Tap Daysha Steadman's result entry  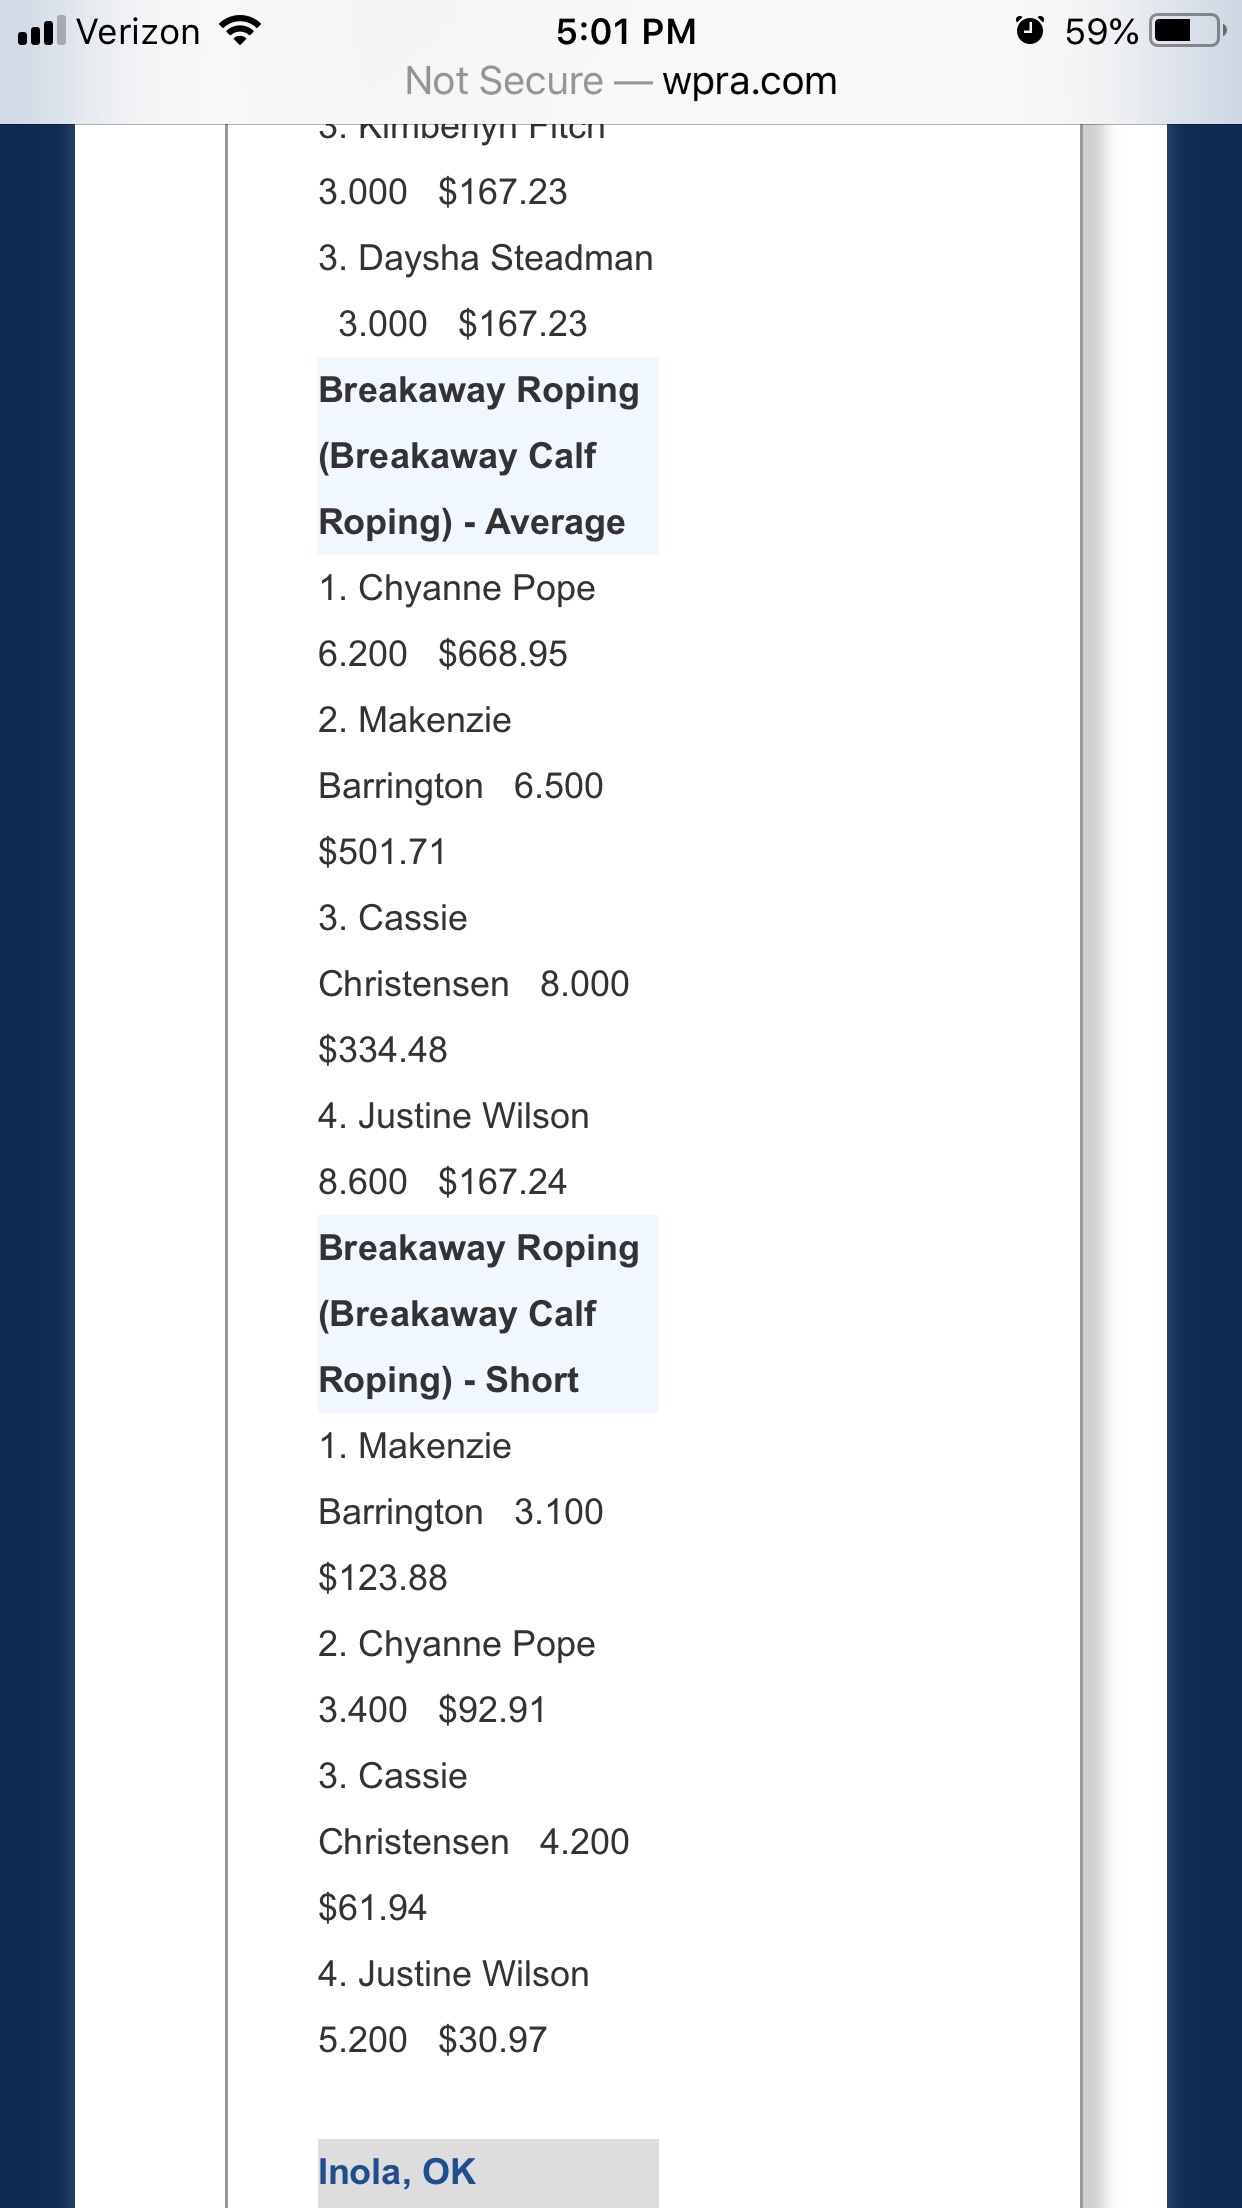pos(485,258)
